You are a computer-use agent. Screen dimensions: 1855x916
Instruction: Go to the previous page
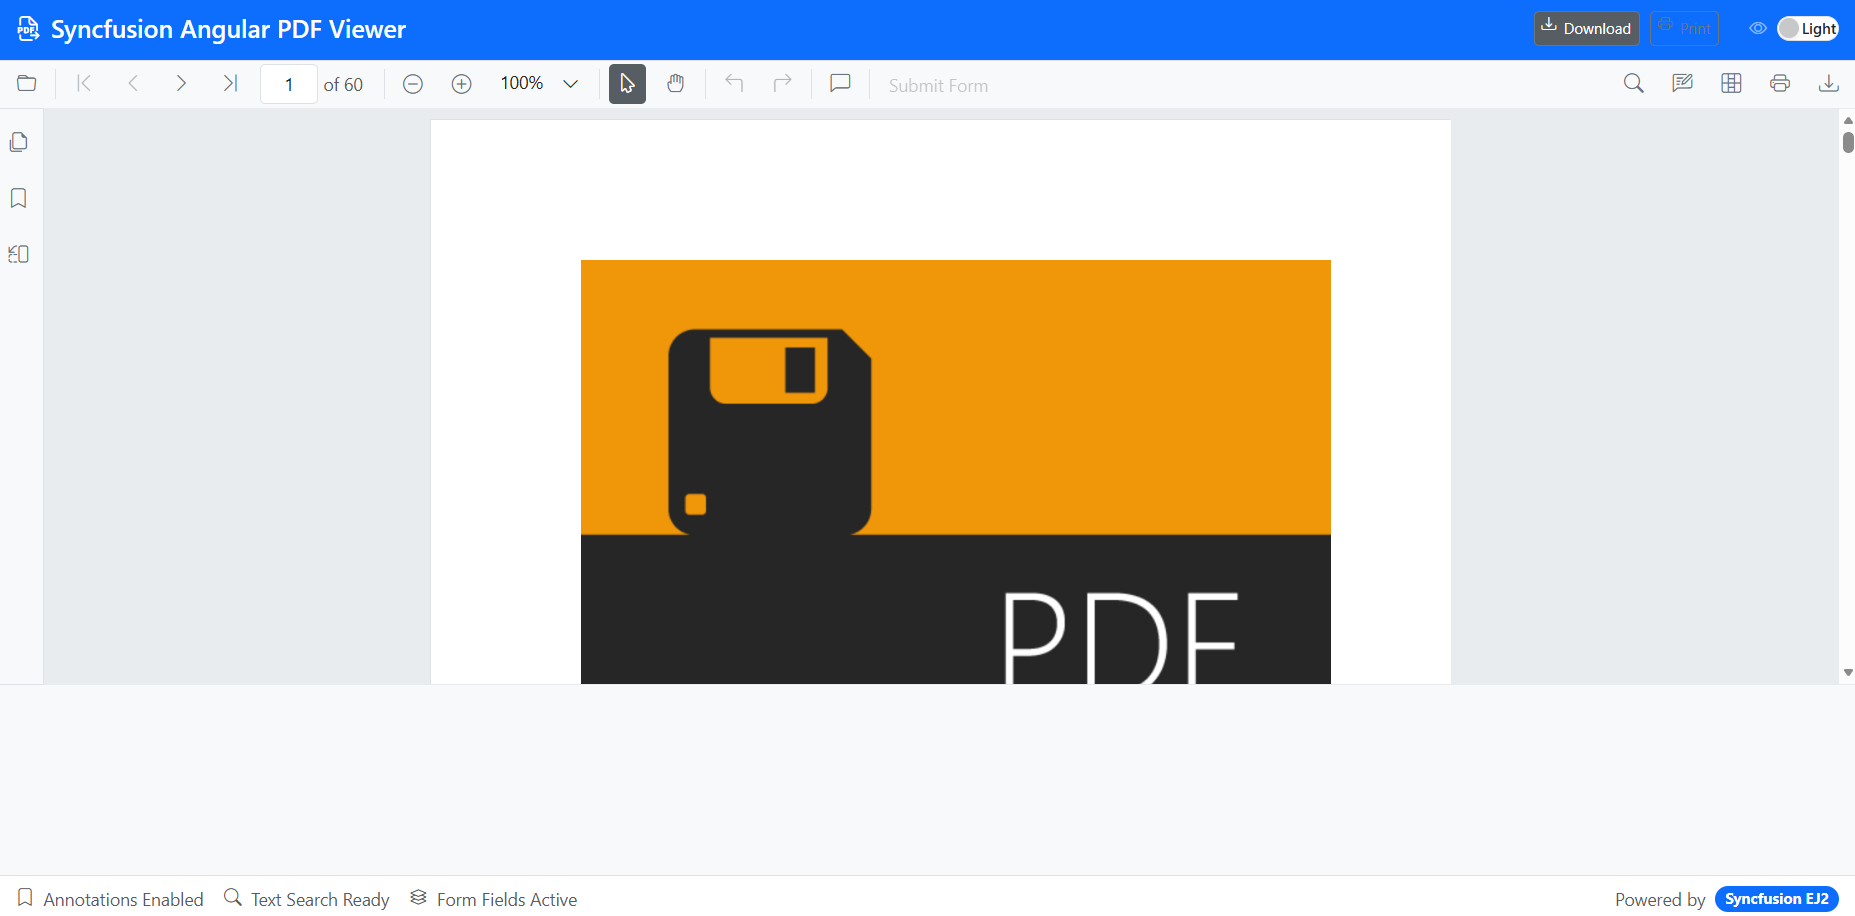coord(133,84)
